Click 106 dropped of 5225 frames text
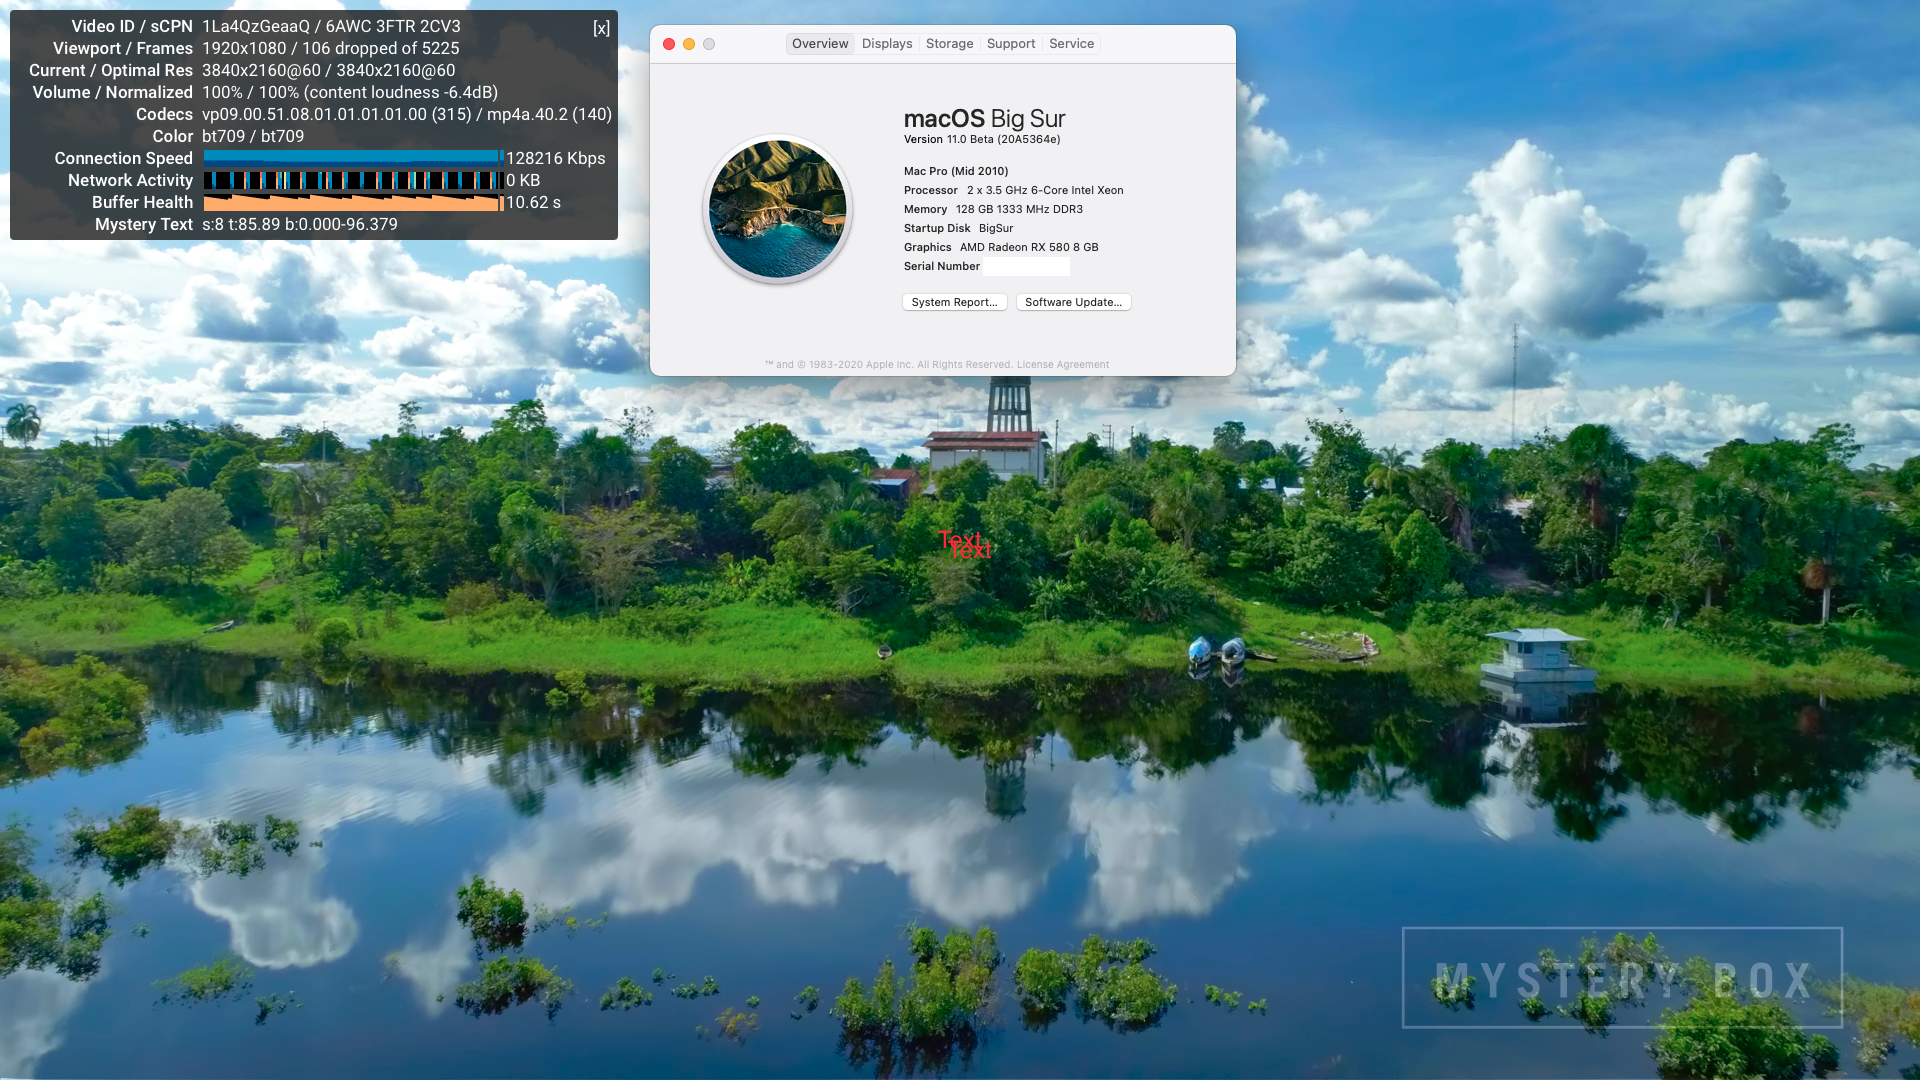This screenshot has height=1080, width=1920. click(x=381, y=48)
